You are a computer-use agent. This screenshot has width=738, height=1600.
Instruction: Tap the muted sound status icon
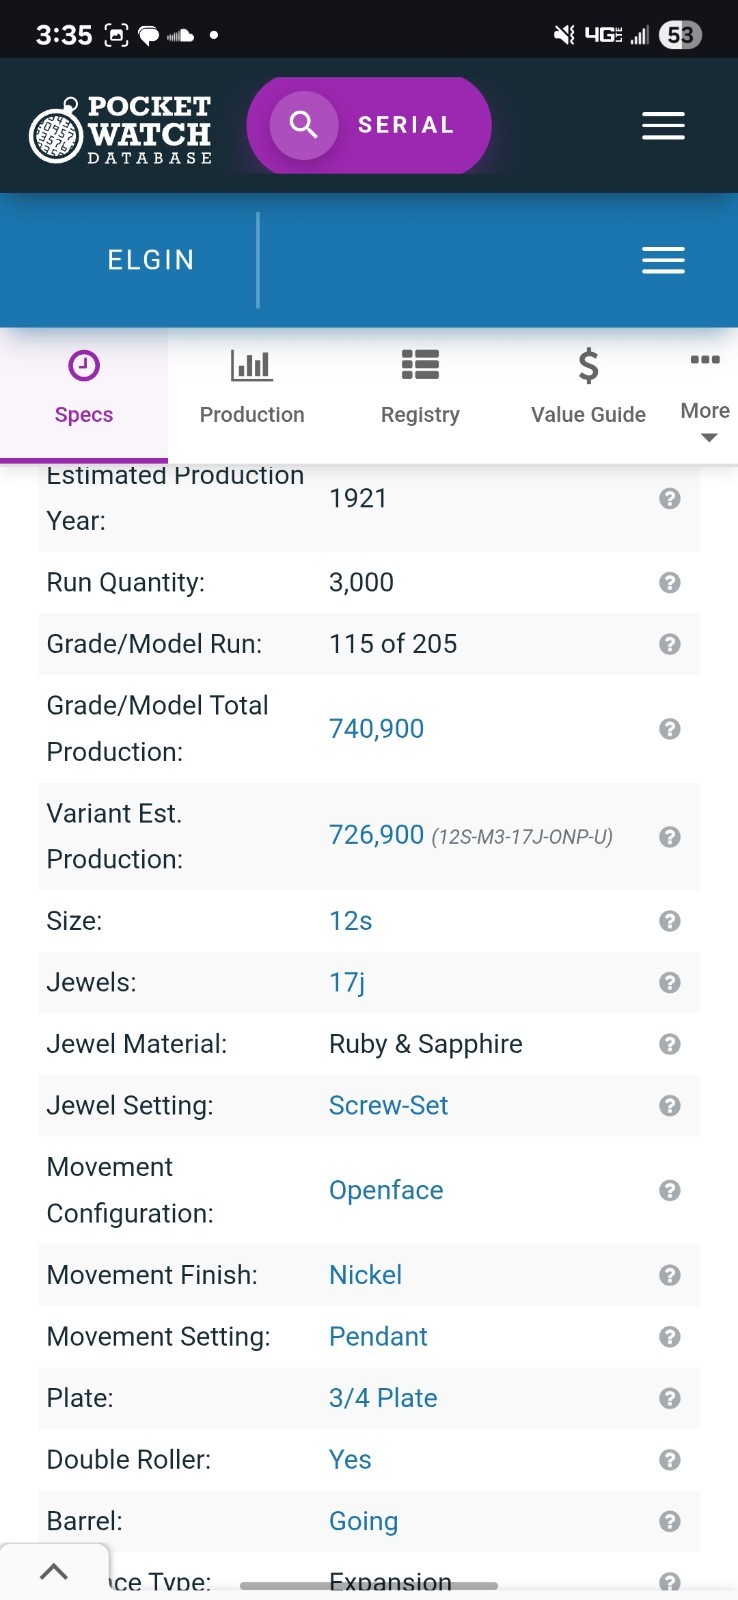click(x=564, y=35)
